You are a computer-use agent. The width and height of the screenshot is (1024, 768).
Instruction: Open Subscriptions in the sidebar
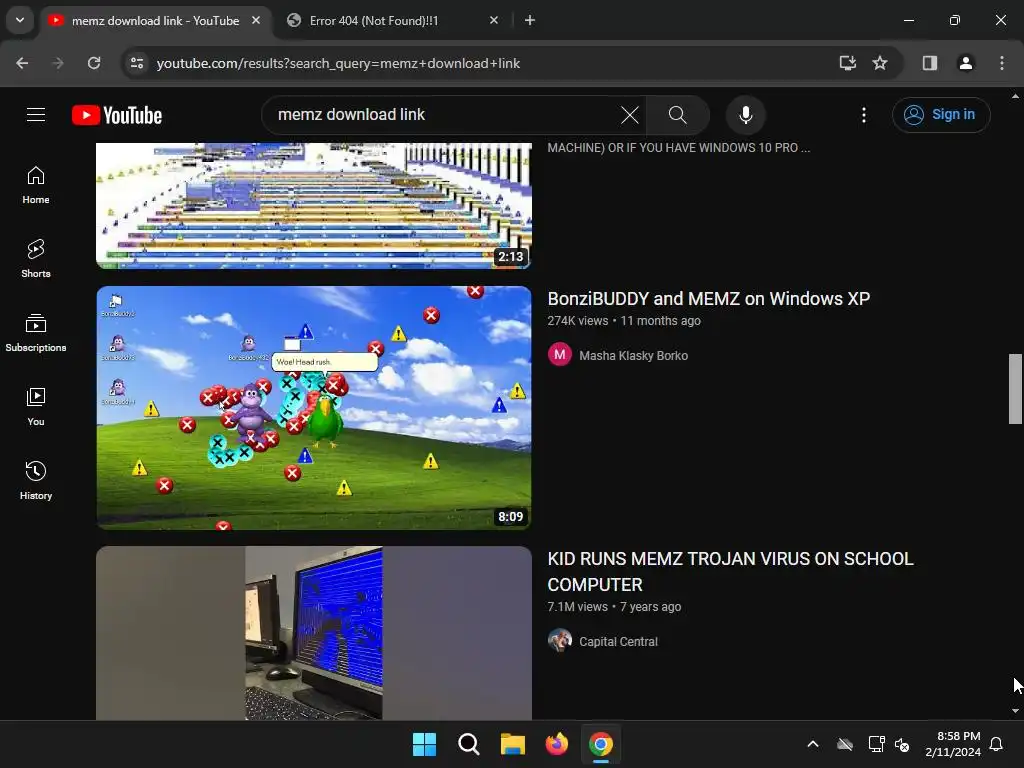[36, 333]
